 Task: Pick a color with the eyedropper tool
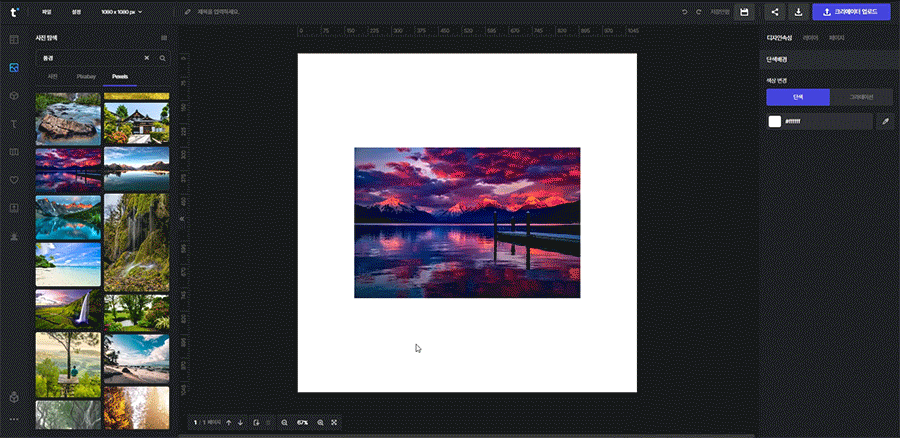click(x=884, y=121)
